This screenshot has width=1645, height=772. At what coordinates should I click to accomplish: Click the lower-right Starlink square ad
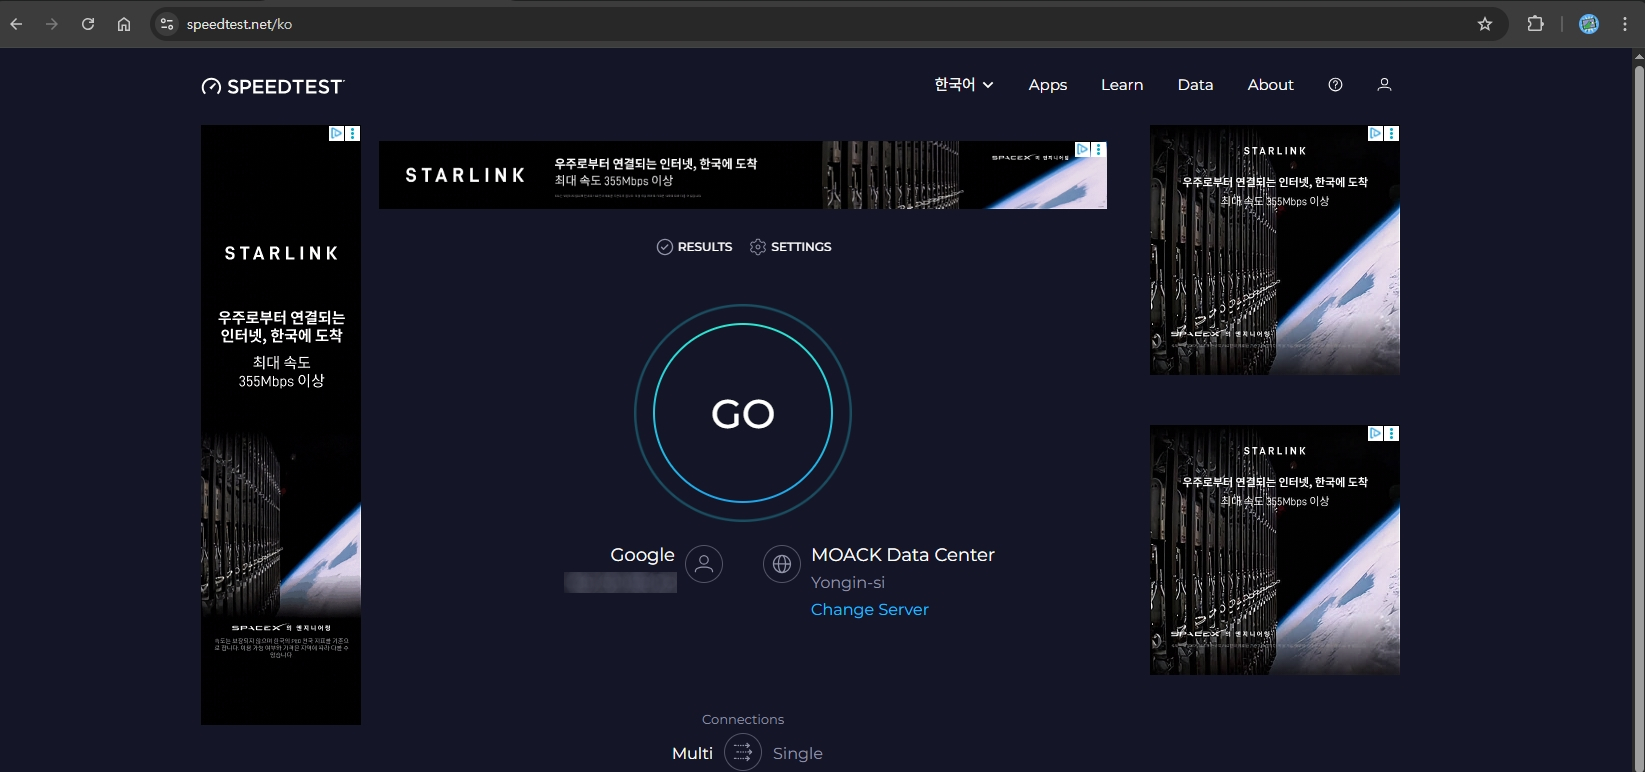point(1275,550)
